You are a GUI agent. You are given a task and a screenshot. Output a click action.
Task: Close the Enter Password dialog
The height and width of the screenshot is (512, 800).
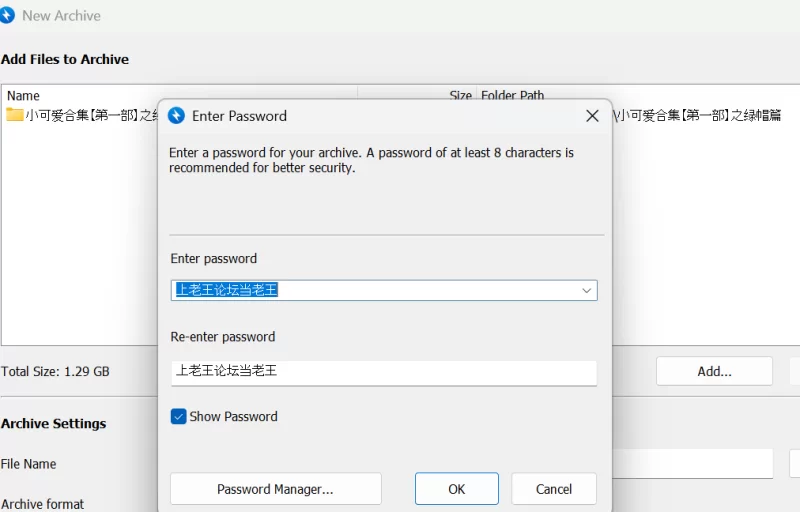pyautogui.click(x=592, y=116)
